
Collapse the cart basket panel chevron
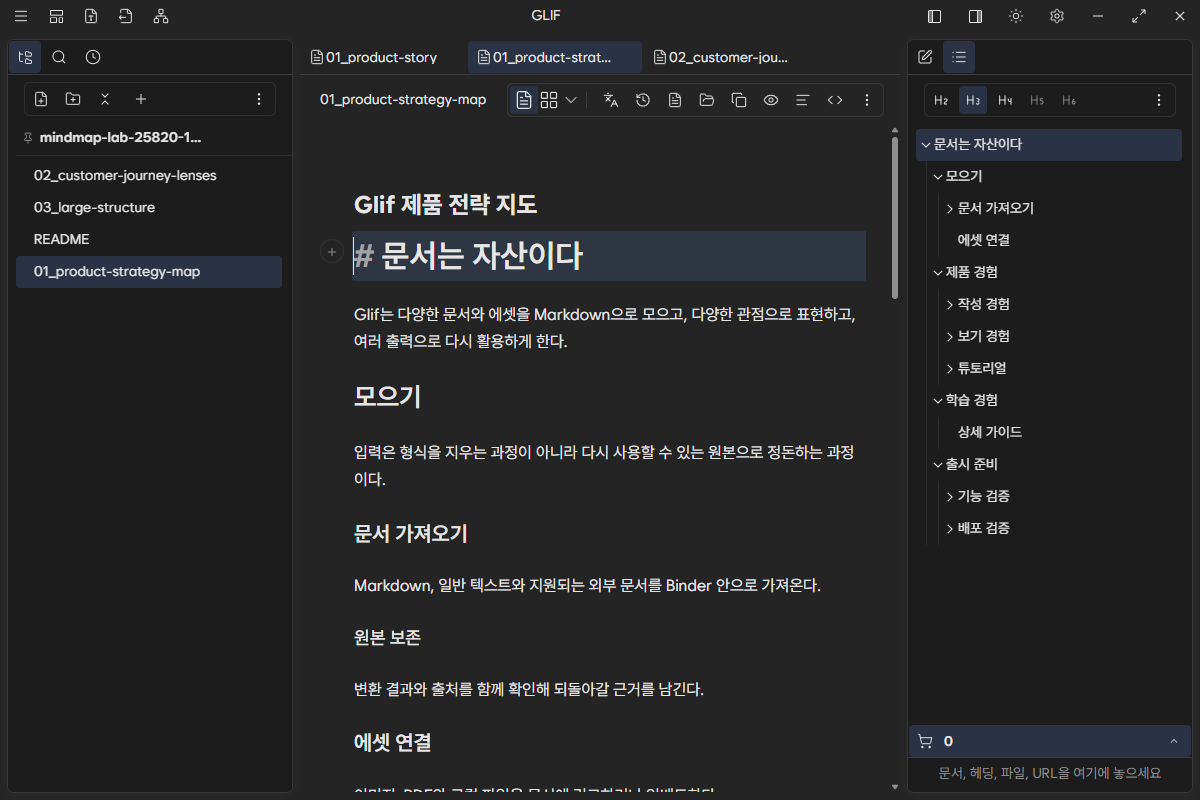(x=1173, y=741)
